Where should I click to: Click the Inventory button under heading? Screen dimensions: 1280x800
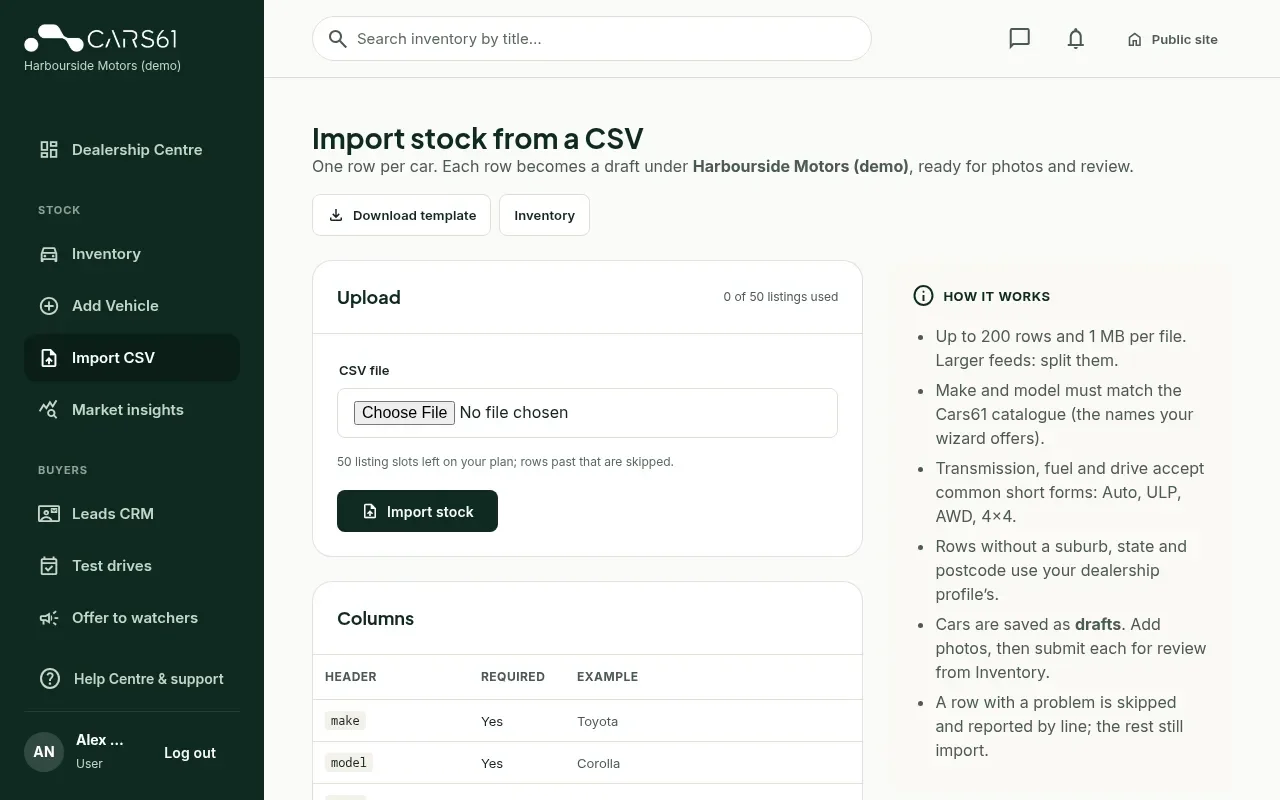point(544,215)
